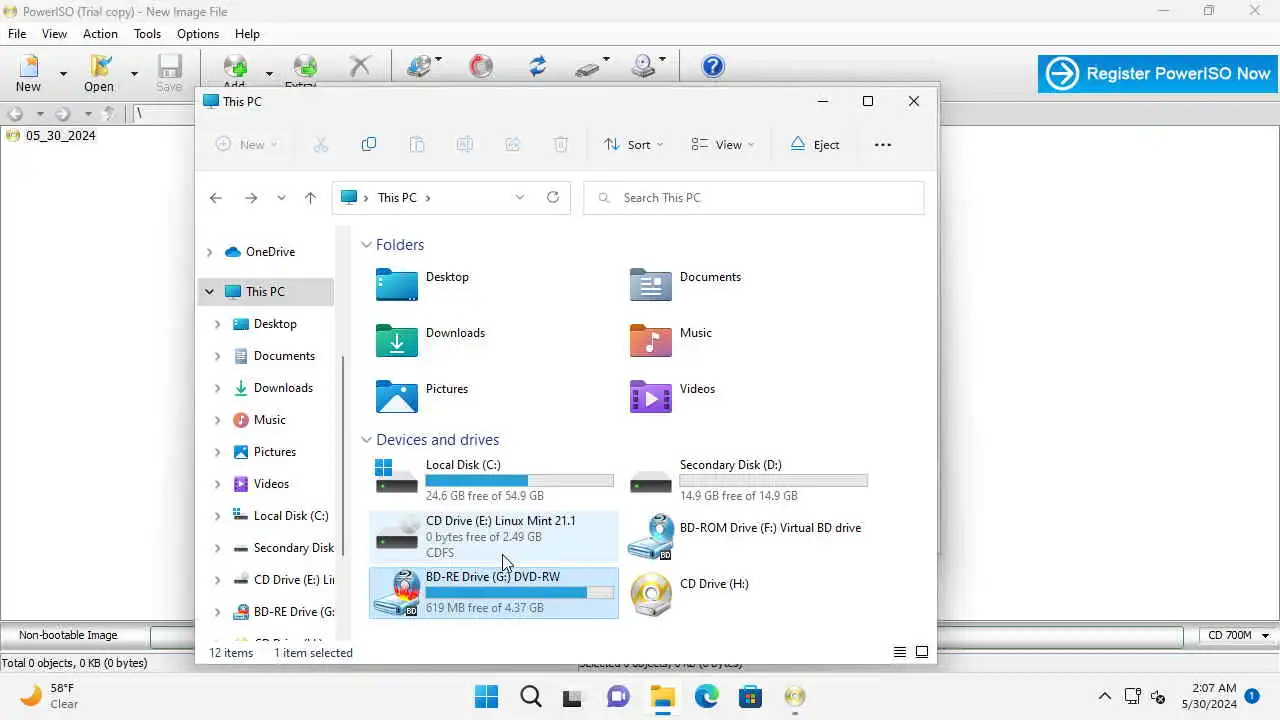Viewport: 1280px width, 720px height.
Task: Expand Documents in navigation pane
Action: point(217,356)
